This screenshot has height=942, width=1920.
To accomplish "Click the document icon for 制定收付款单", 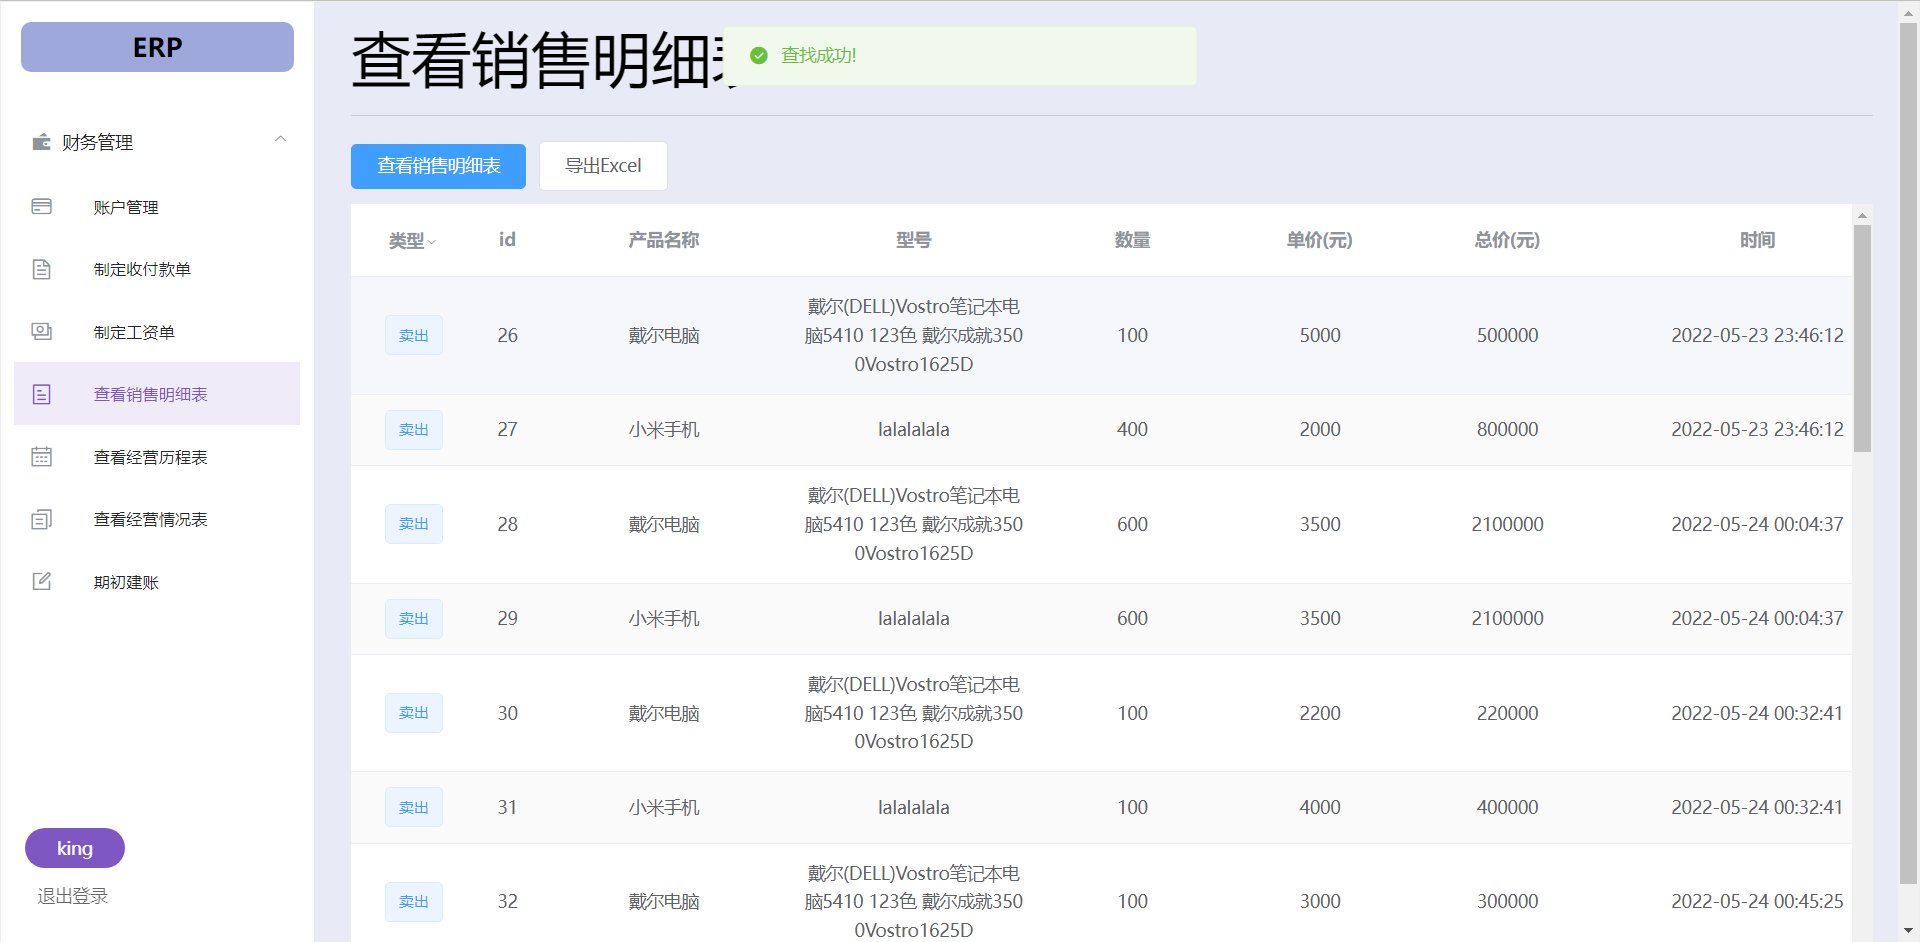I will click(x=41, y=269).
